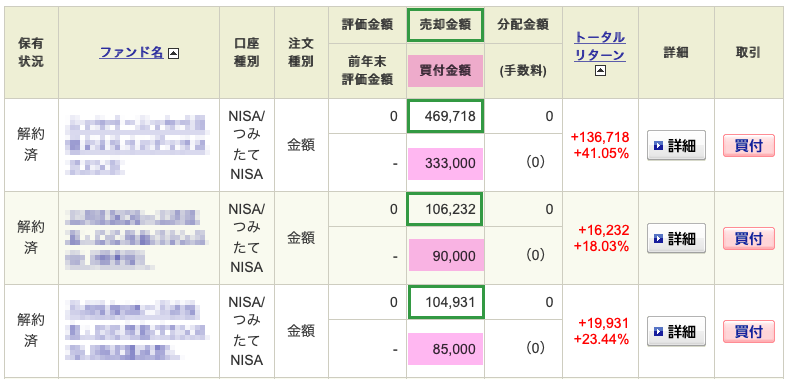Screen dimensions: 791x379
Task: Open the ファンド名 column header link
Action: pos(132,52)
